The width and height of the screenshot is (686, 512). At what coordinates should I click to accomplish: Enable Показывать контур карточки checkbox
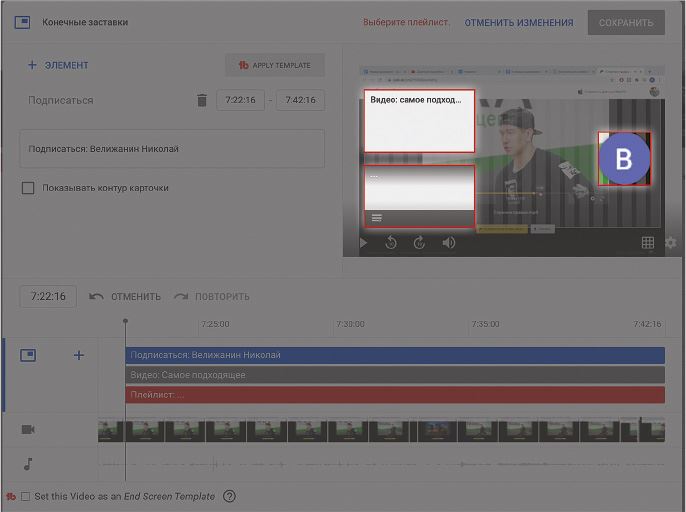pos(28,188)
